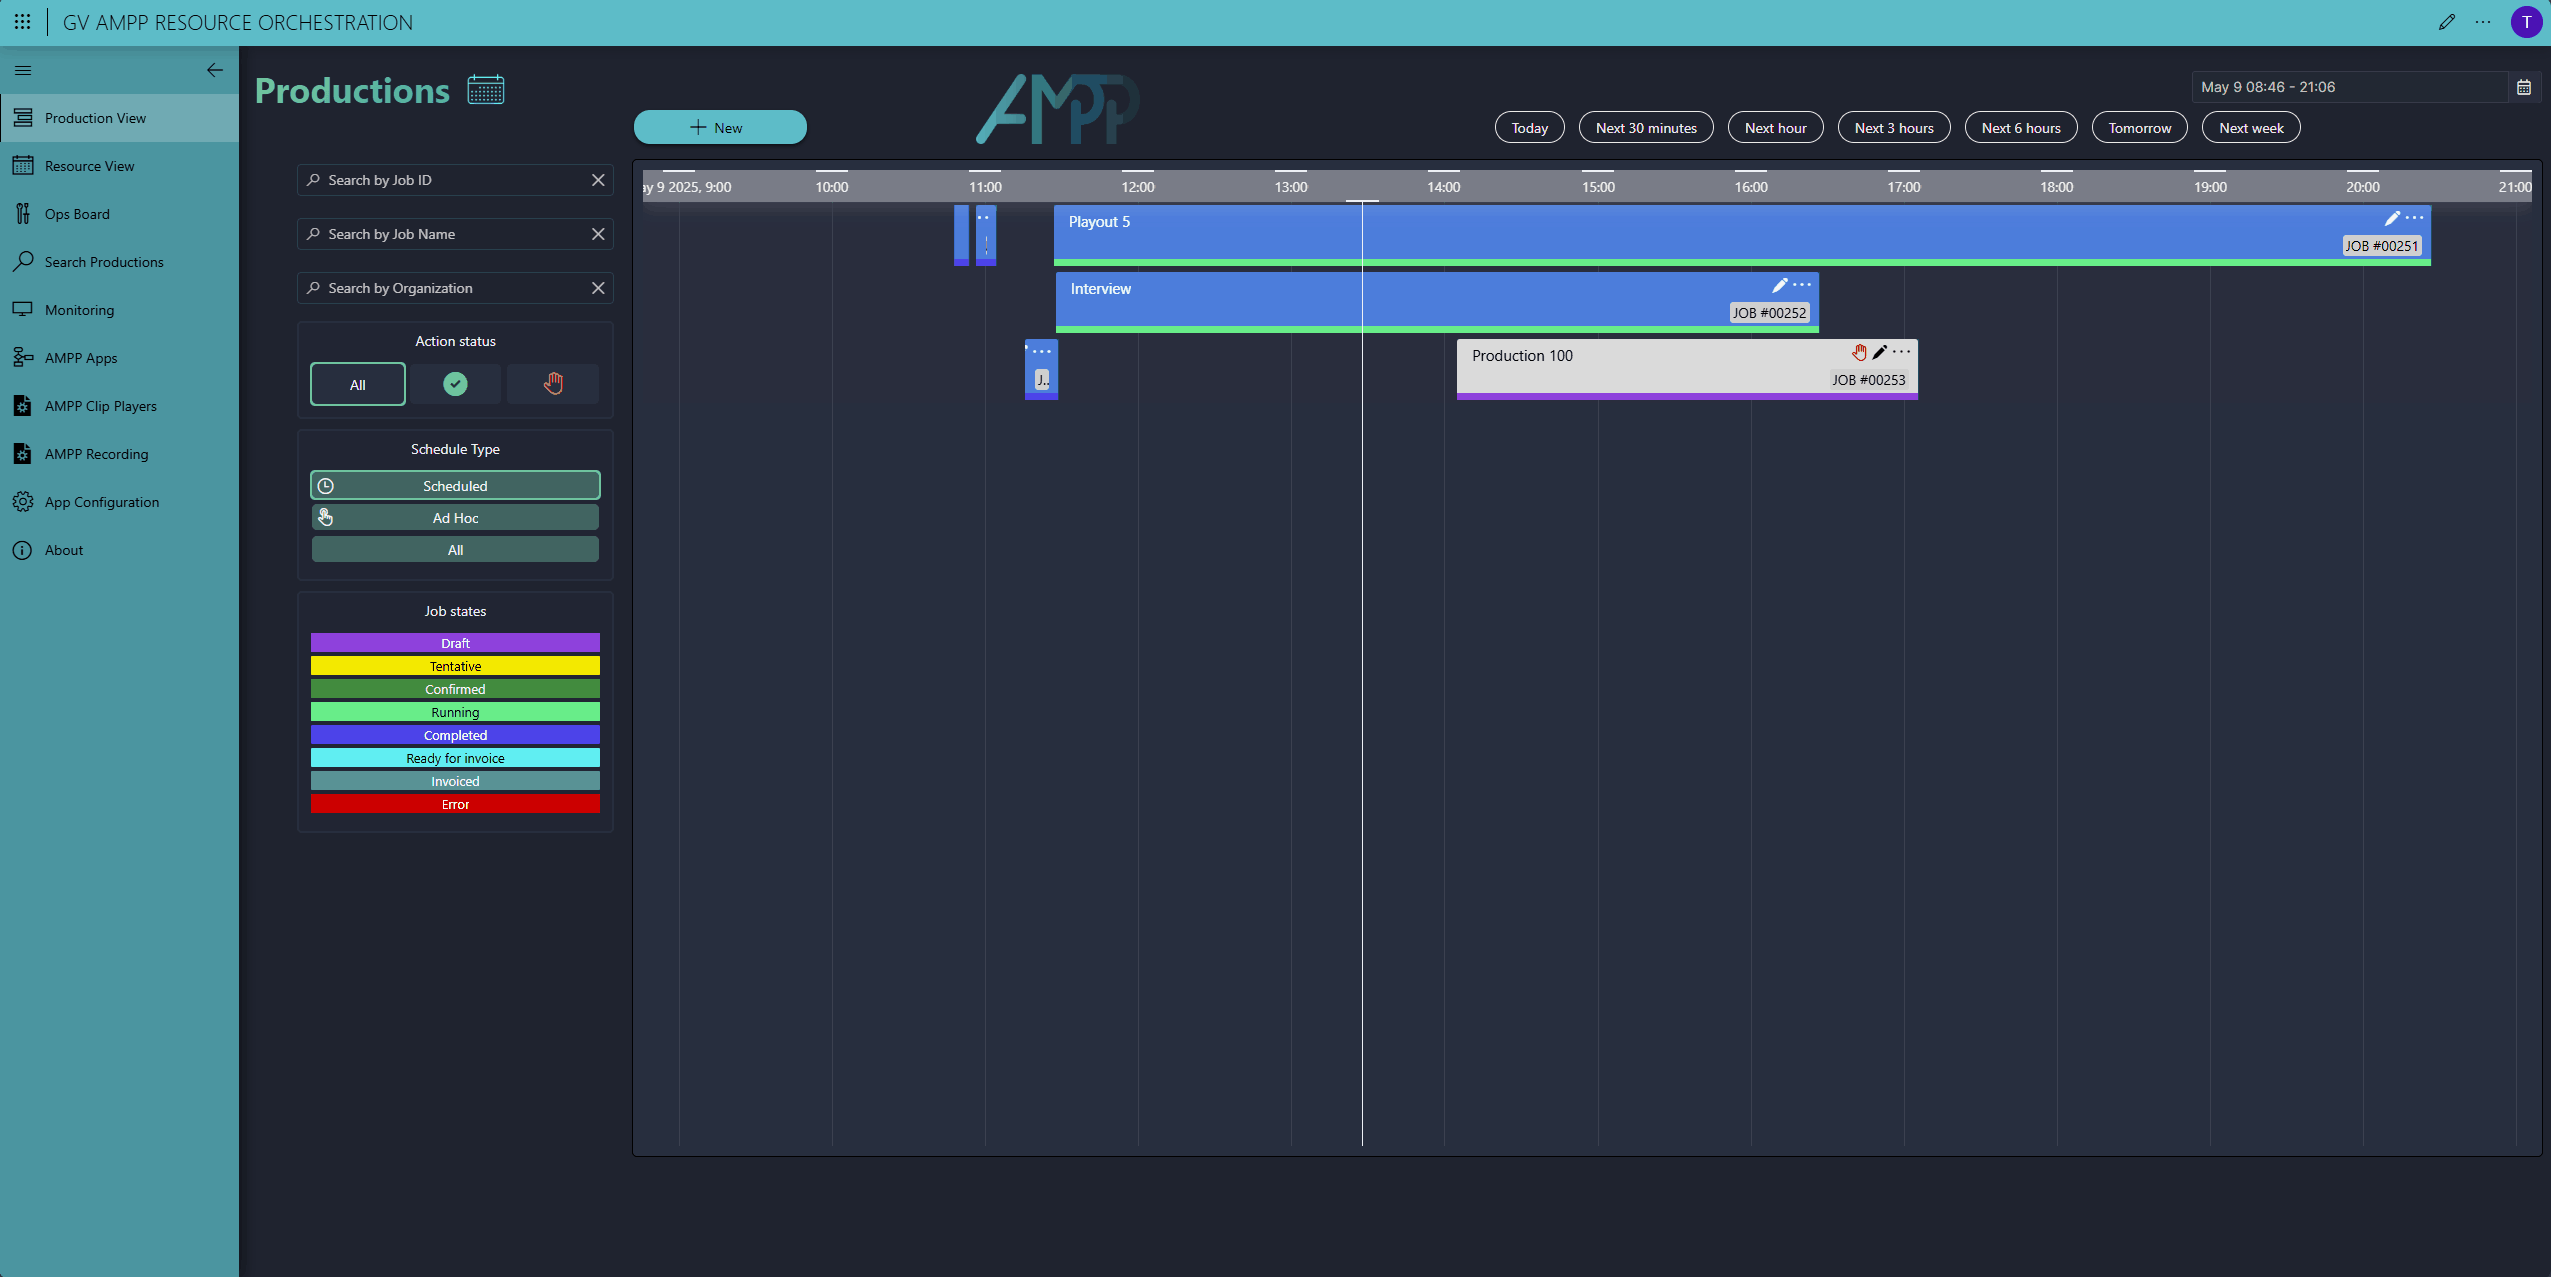Toggle the hamburger menu in sidebar
This screenshot has height=1277, width=2551.
coord(23,70)
